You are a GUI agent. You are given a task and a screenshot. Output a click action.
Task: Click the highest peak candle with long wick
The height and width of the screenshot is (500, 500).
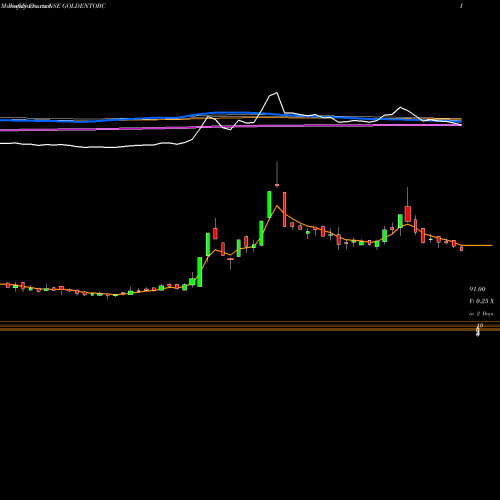277,175
